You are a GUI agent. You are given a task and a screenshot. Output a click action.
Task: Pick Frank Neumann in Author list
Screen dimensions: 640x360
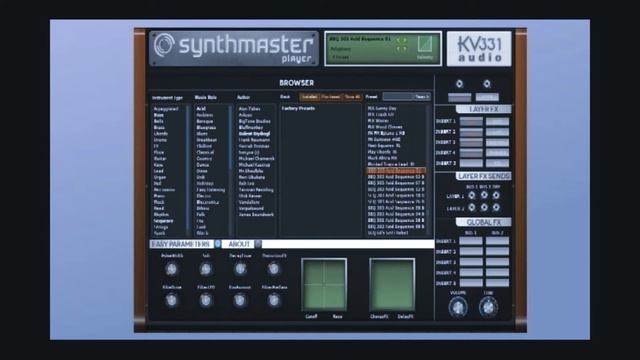pos(254,140)
